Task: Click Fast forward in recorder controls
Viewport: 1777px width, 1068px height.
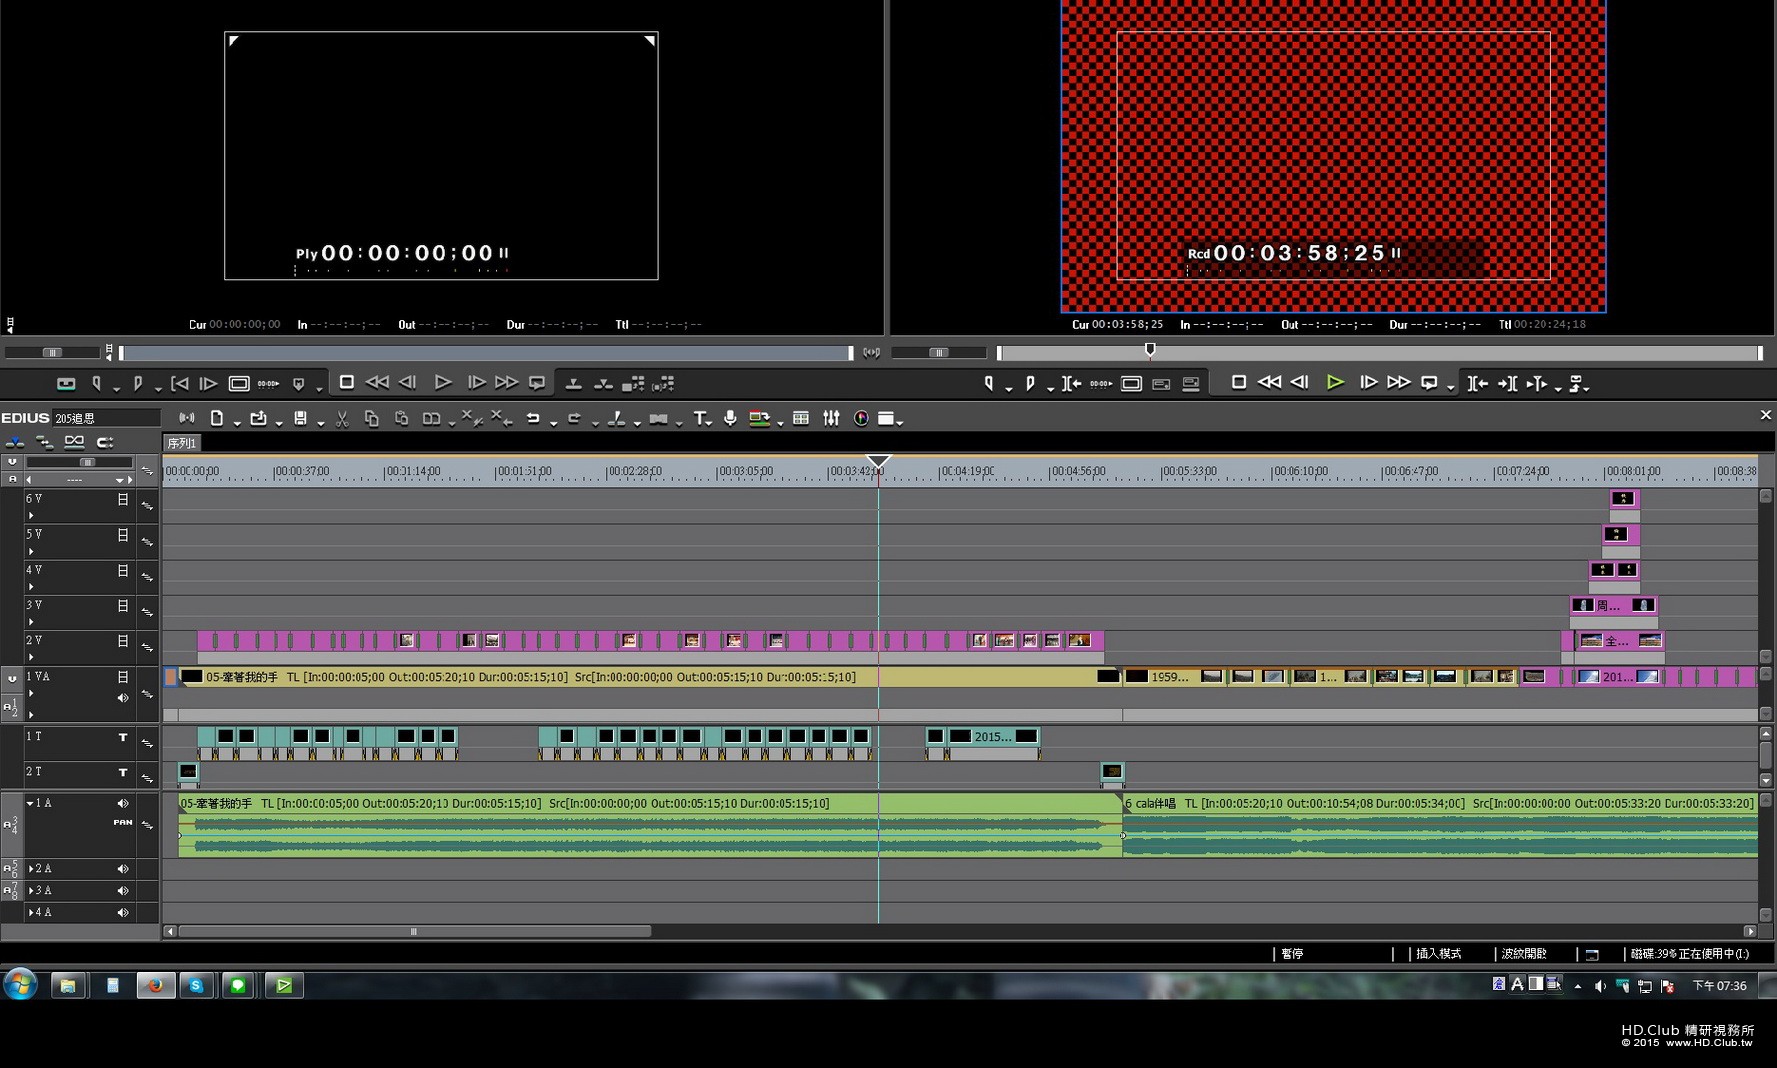Action: [1398, 382]
